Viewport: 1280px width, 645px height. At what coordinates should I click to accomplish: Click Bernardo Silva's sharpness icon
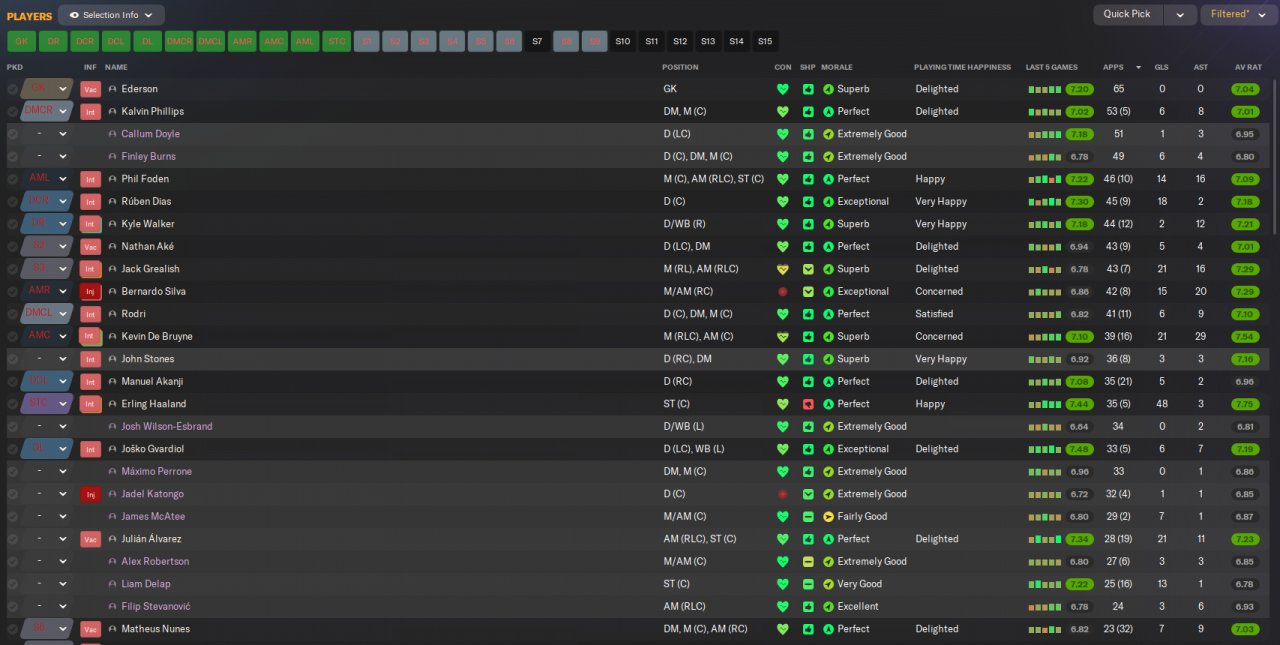808,292
